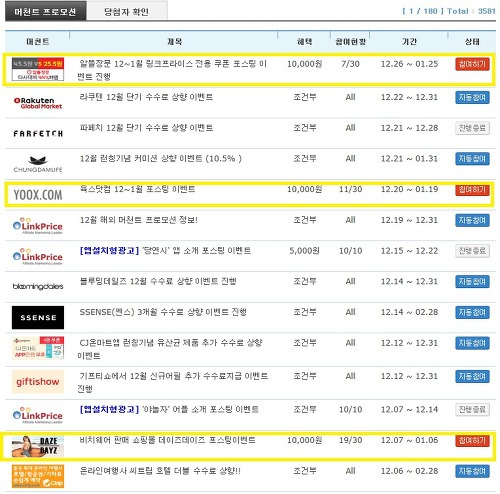Click 진행종료 on the '당연시' 앱 event row

point(472,251)
